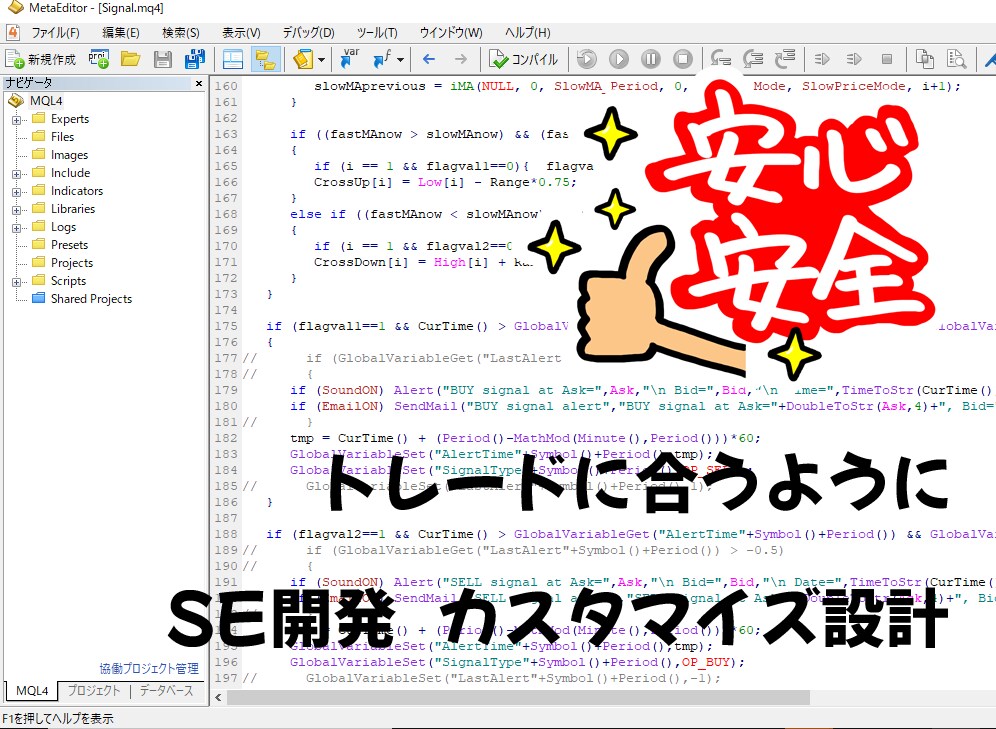Select the MQL4 root node

coord(46,101)
